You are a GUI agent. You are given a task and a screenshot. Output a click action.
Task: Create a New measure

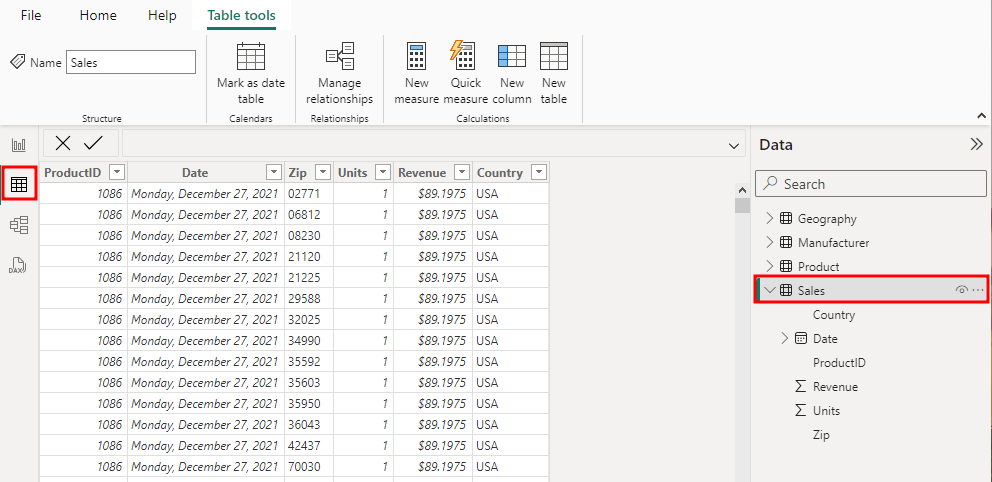pos(417,73)
